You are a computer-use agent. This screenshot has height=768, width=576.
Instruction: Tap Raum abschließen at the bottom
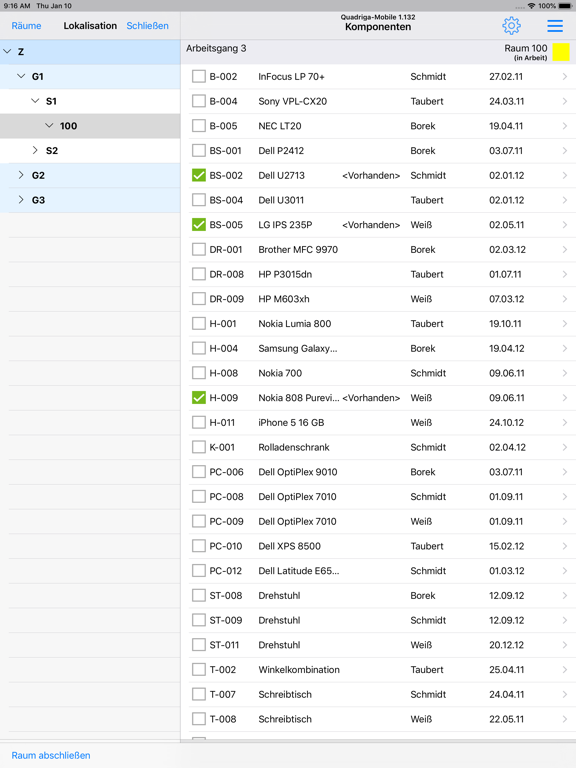pos(51,755)
